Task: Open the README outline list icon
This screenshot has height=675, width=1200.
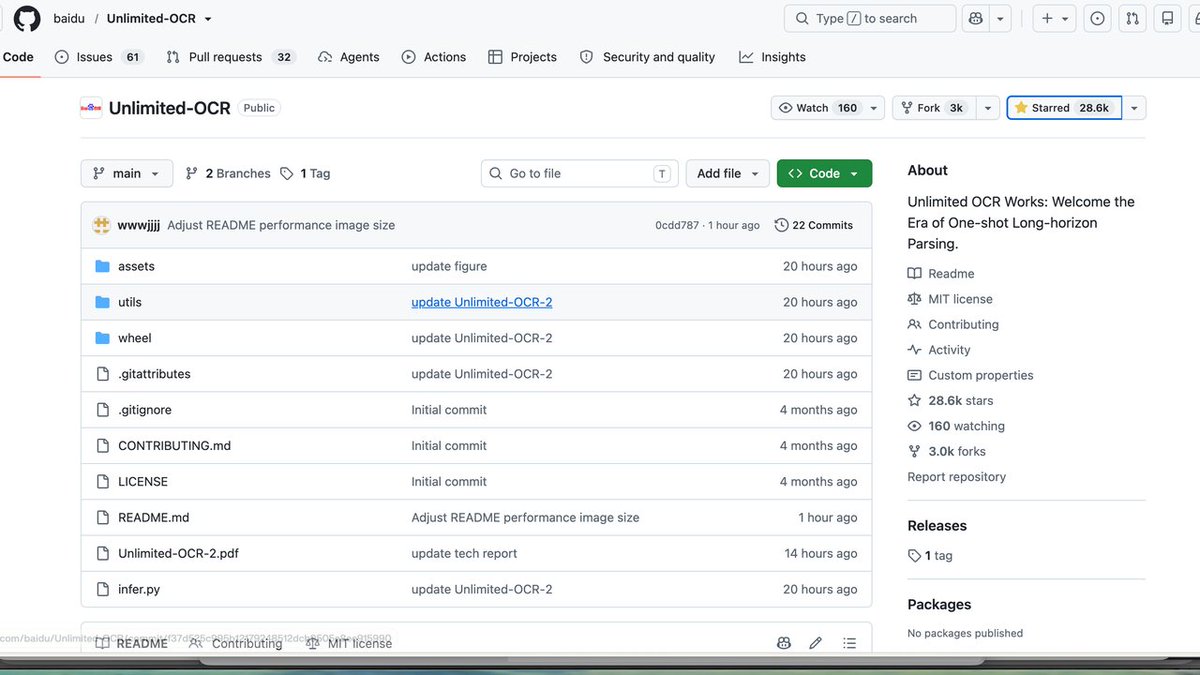Action: click(x=849, y=643)
